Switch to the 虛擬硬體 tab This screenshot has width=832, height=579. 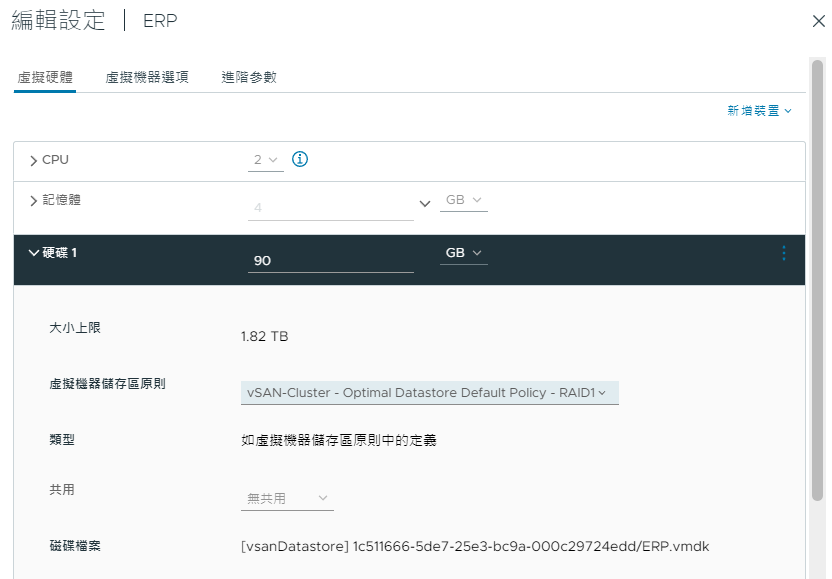[x=45, y=77]
